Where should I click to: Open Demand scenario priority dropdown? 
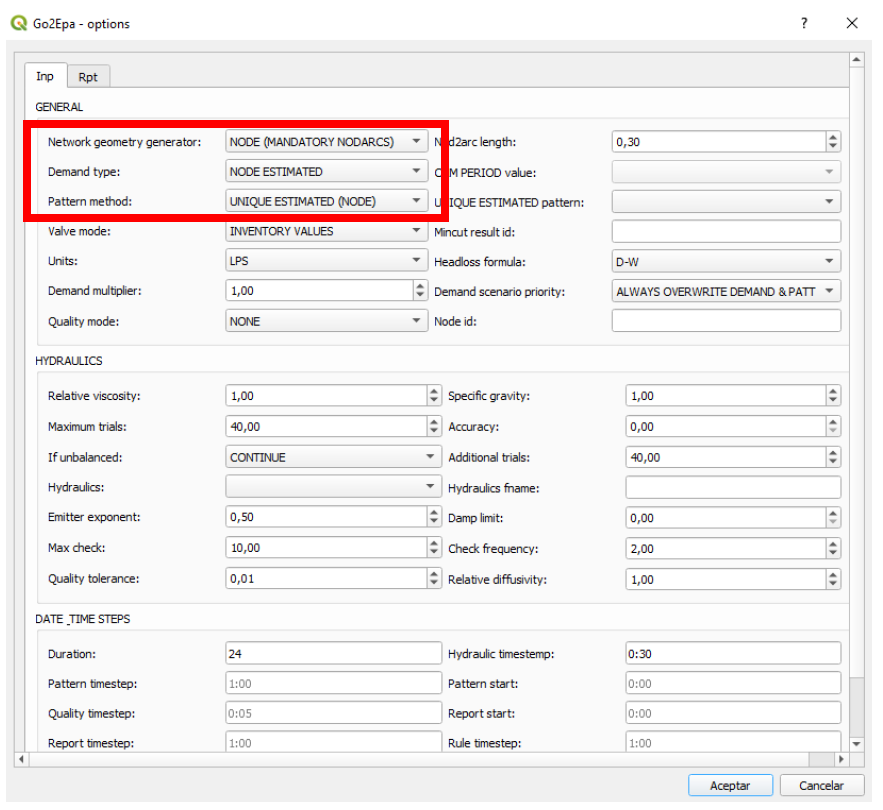[x=726, y=291]
